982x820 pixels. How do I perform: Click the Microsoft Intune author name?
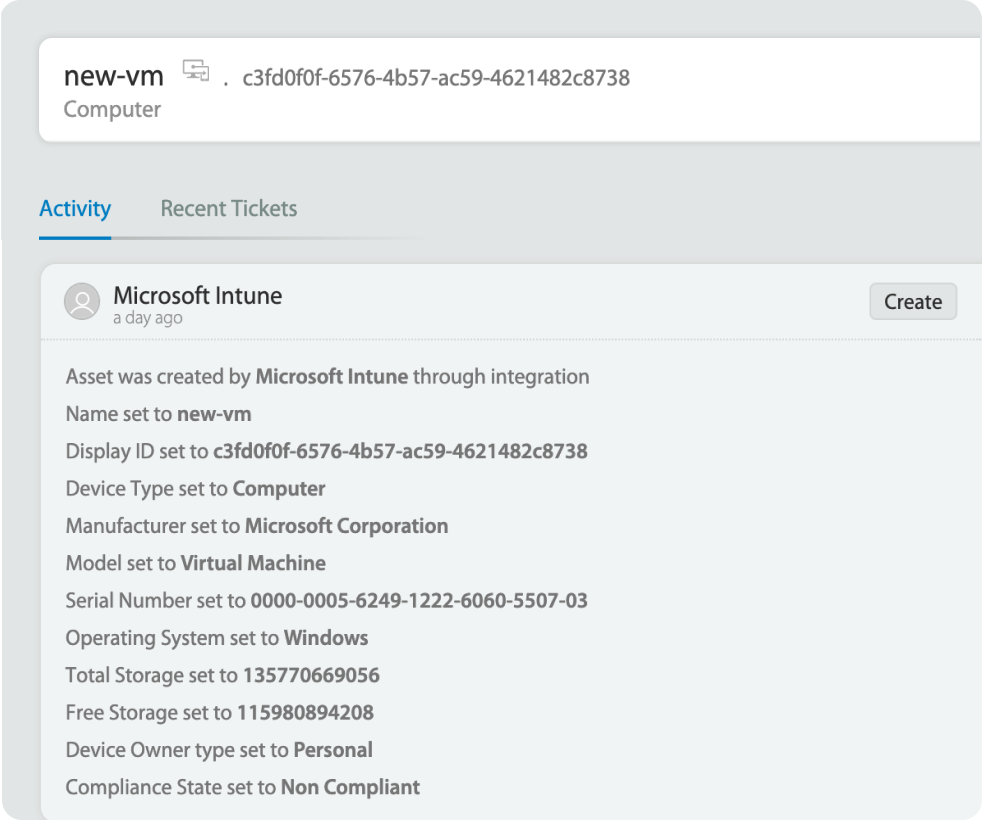pos(197,295)
